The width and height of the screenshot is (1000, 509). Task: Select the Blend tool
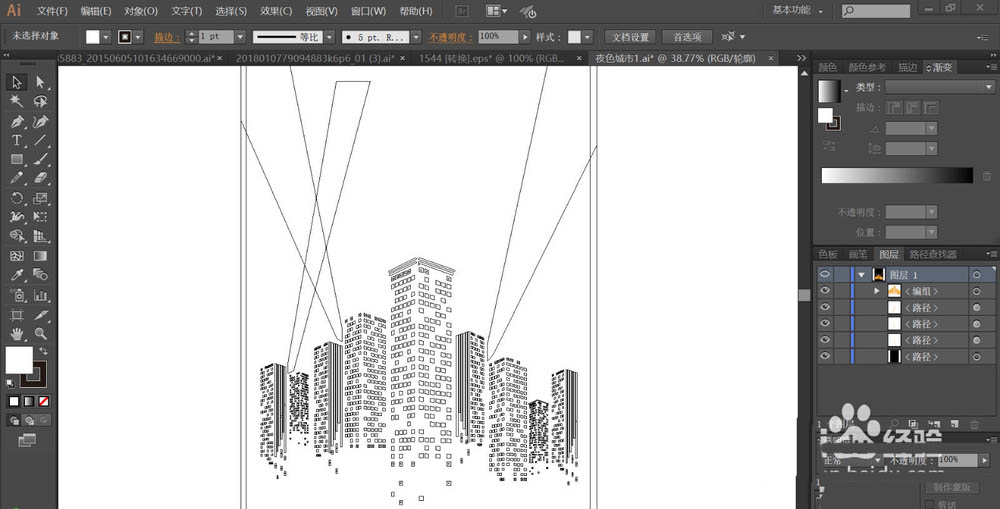tap(41, 275)
